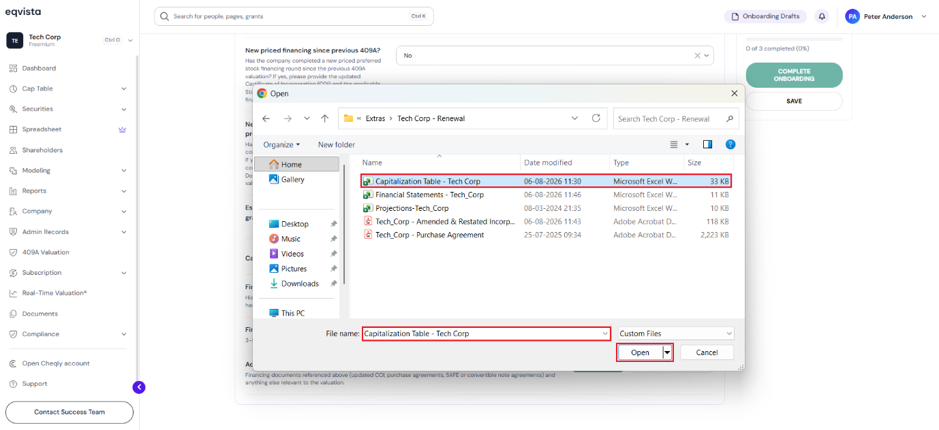
Task: Open the dialog help icon
Action: [730, 144]
